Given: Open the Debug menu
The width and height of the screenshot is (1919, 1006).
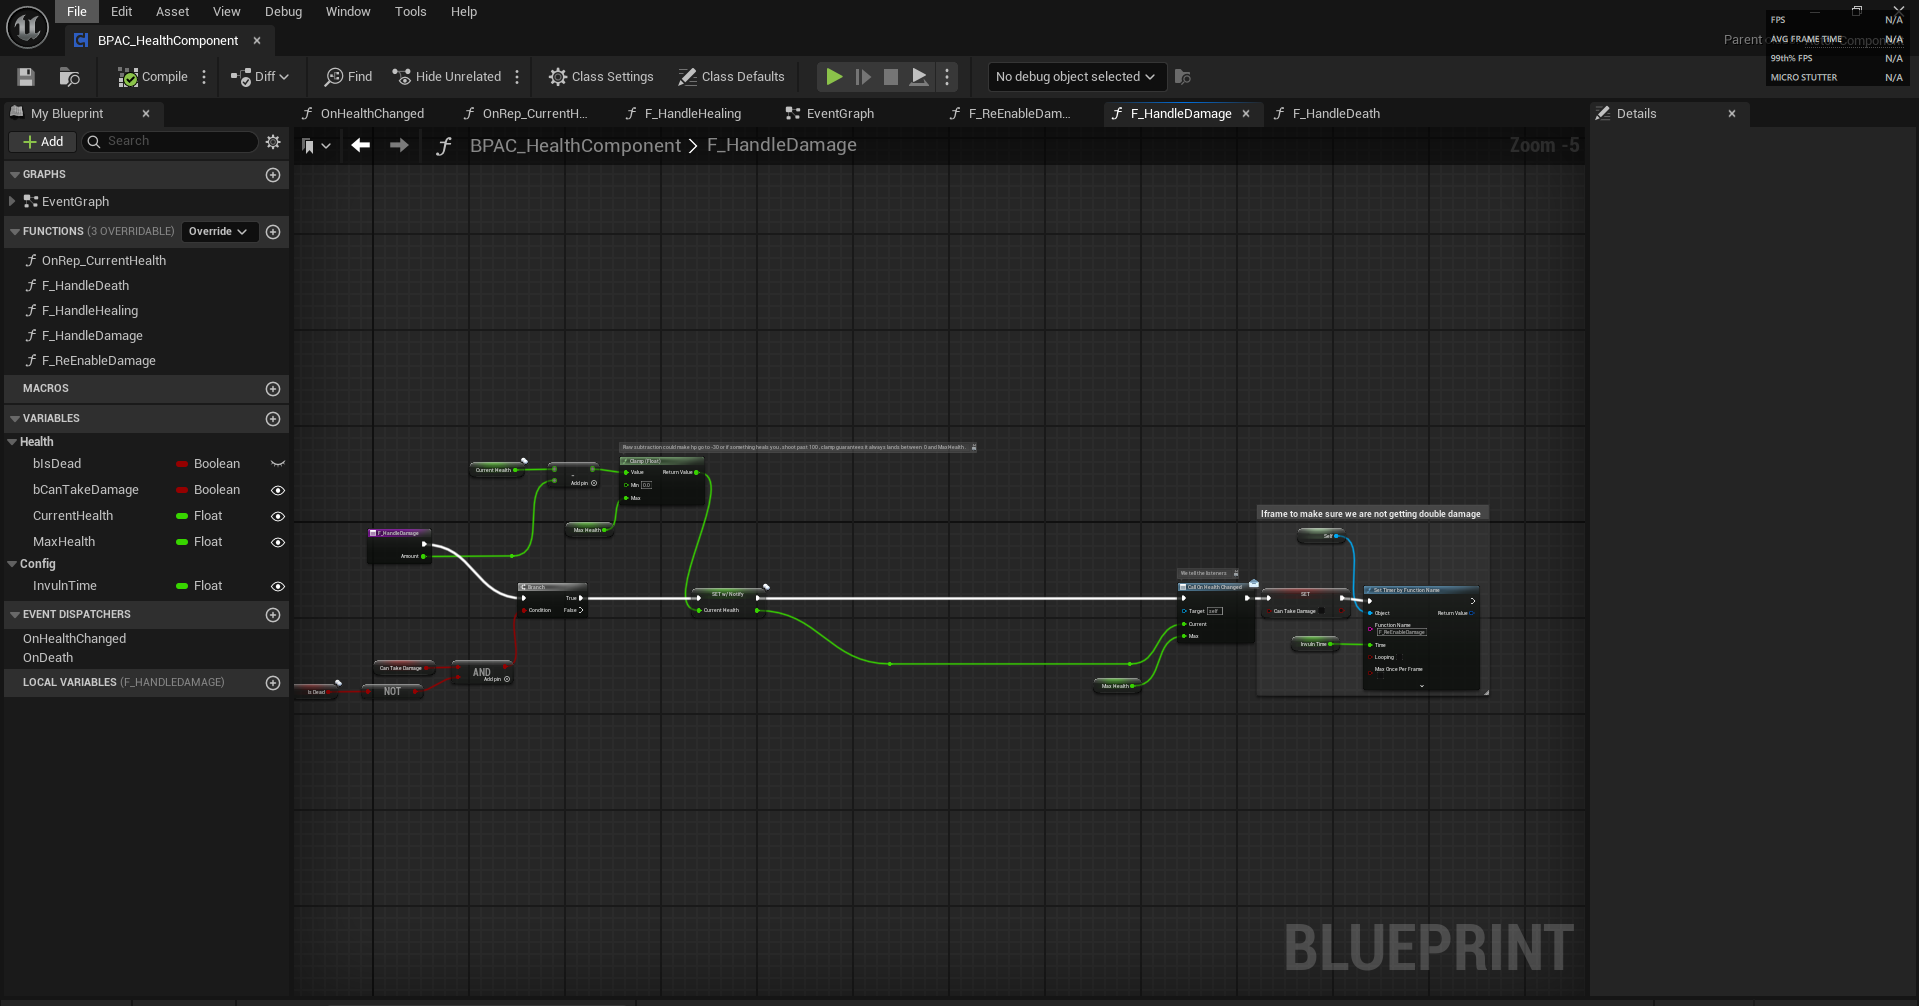Looking at the screenshot, I should (x=283, y=12).
